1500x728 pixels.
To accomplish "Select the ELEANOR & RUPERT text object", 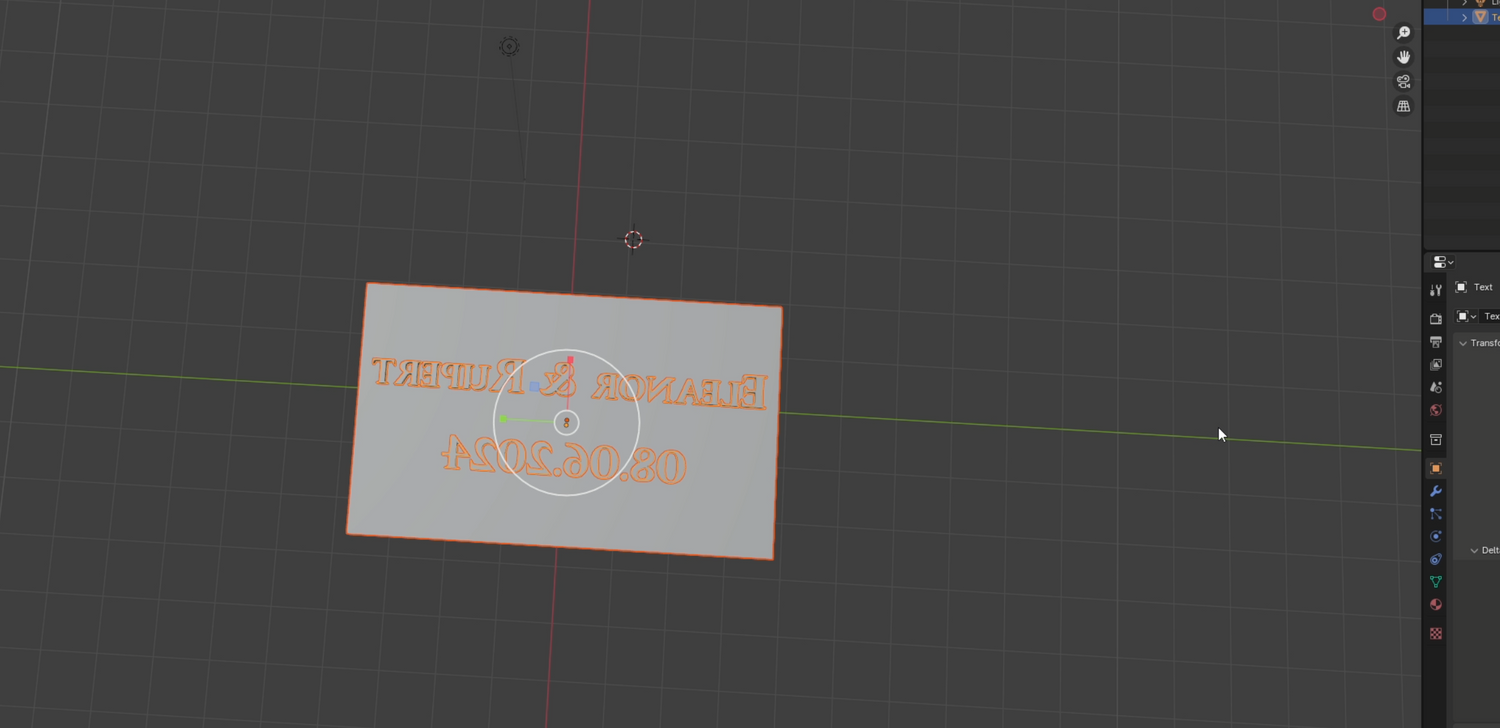I will [x=569, y=383].
